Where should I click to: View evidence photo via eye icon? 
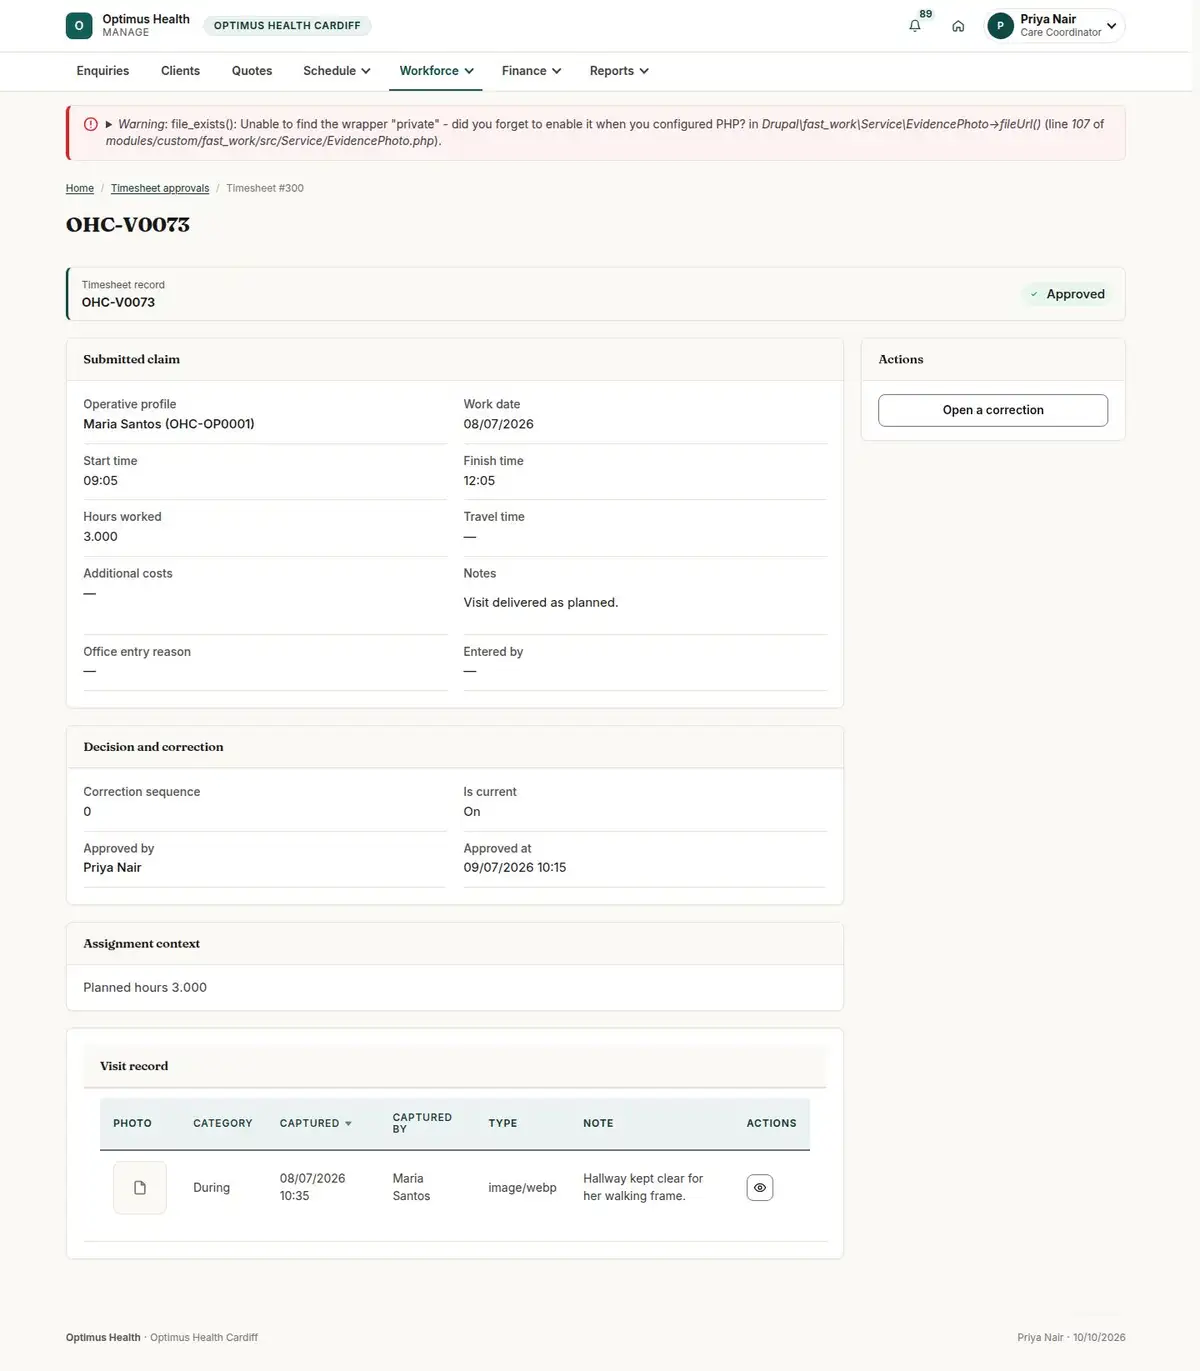tap(760, 1188)
